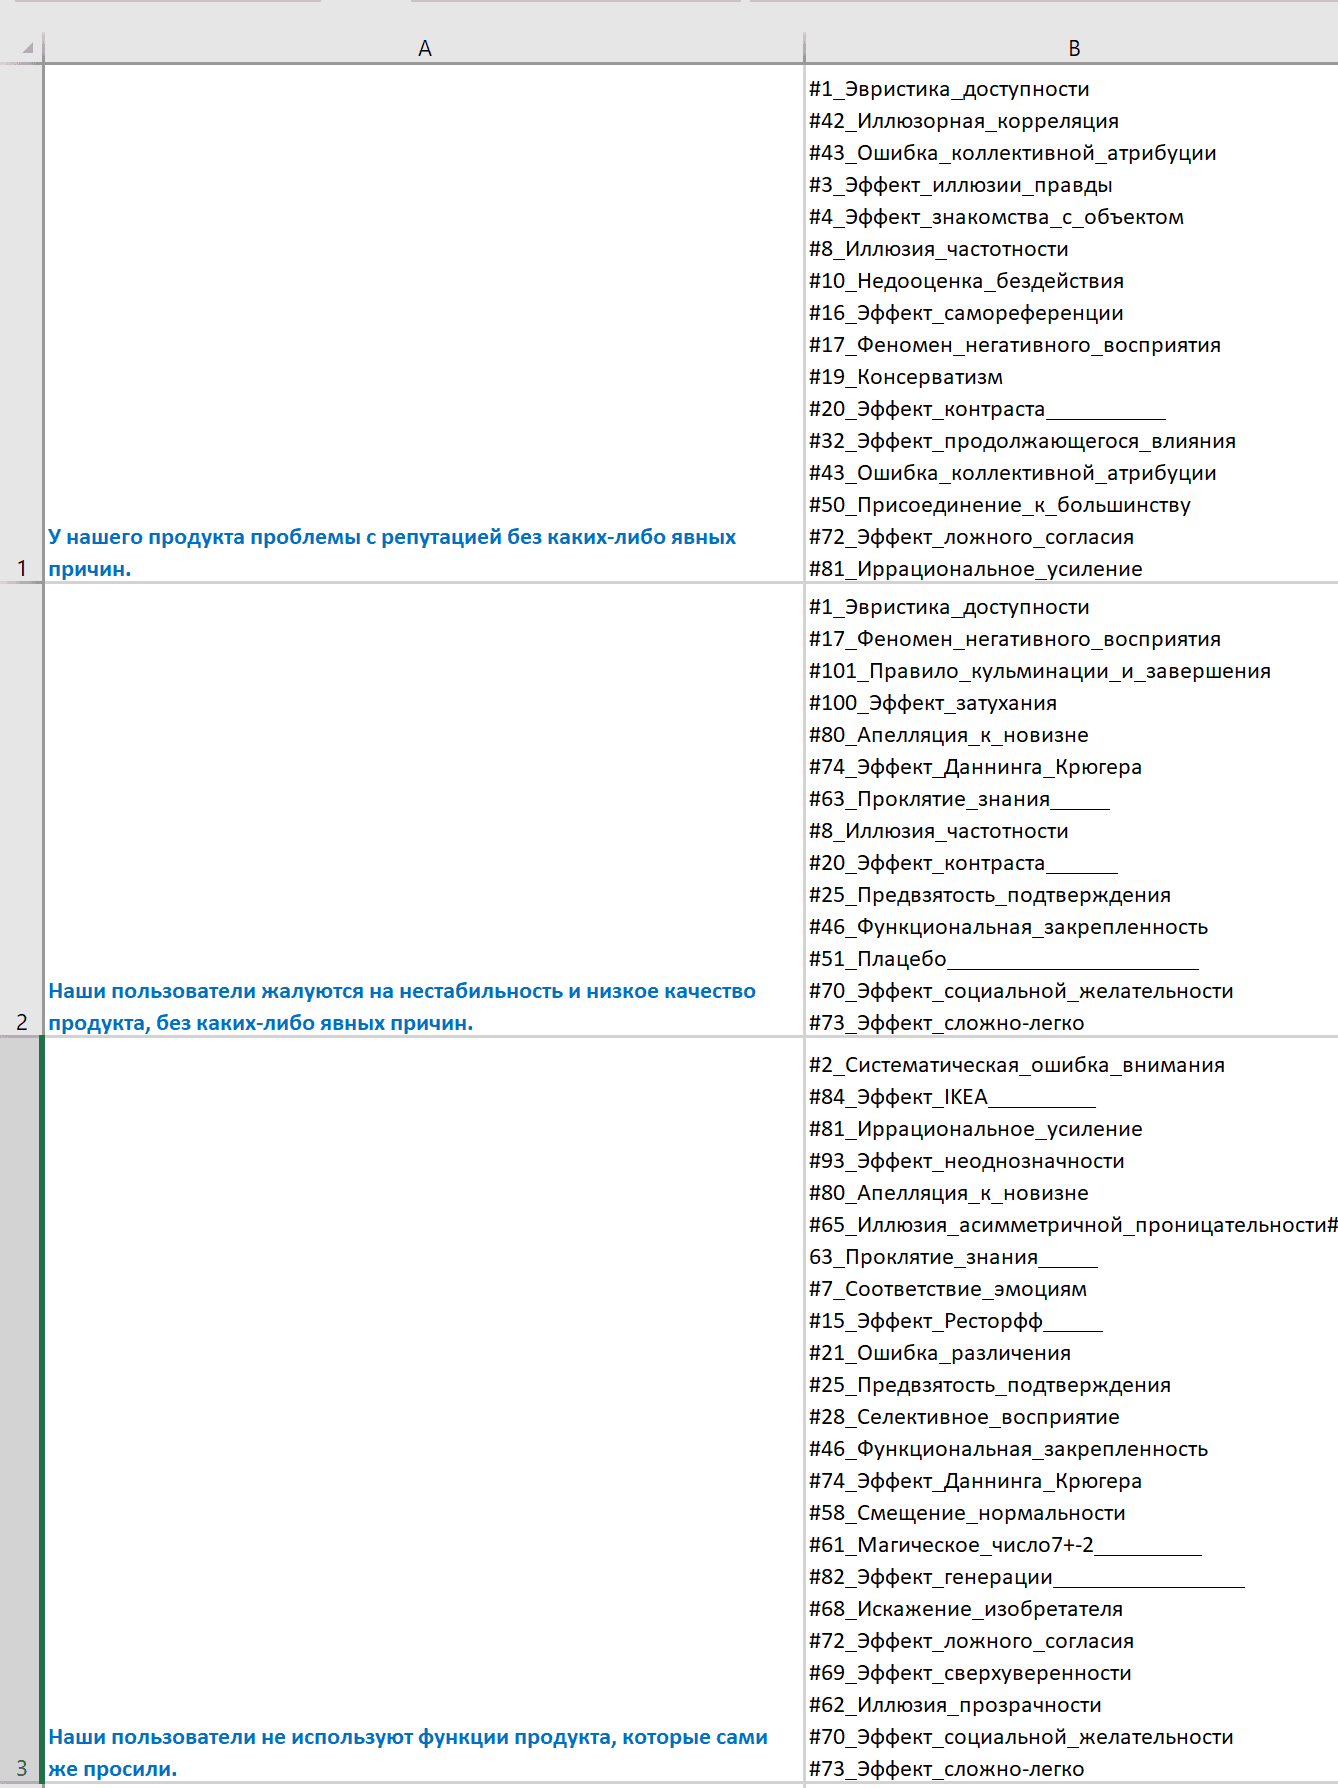Viewport: 1338px width, 1788px height.
Task: Click cell B3 with #2_Систематическая_ошибка_внимания
Action: 1072,1410
